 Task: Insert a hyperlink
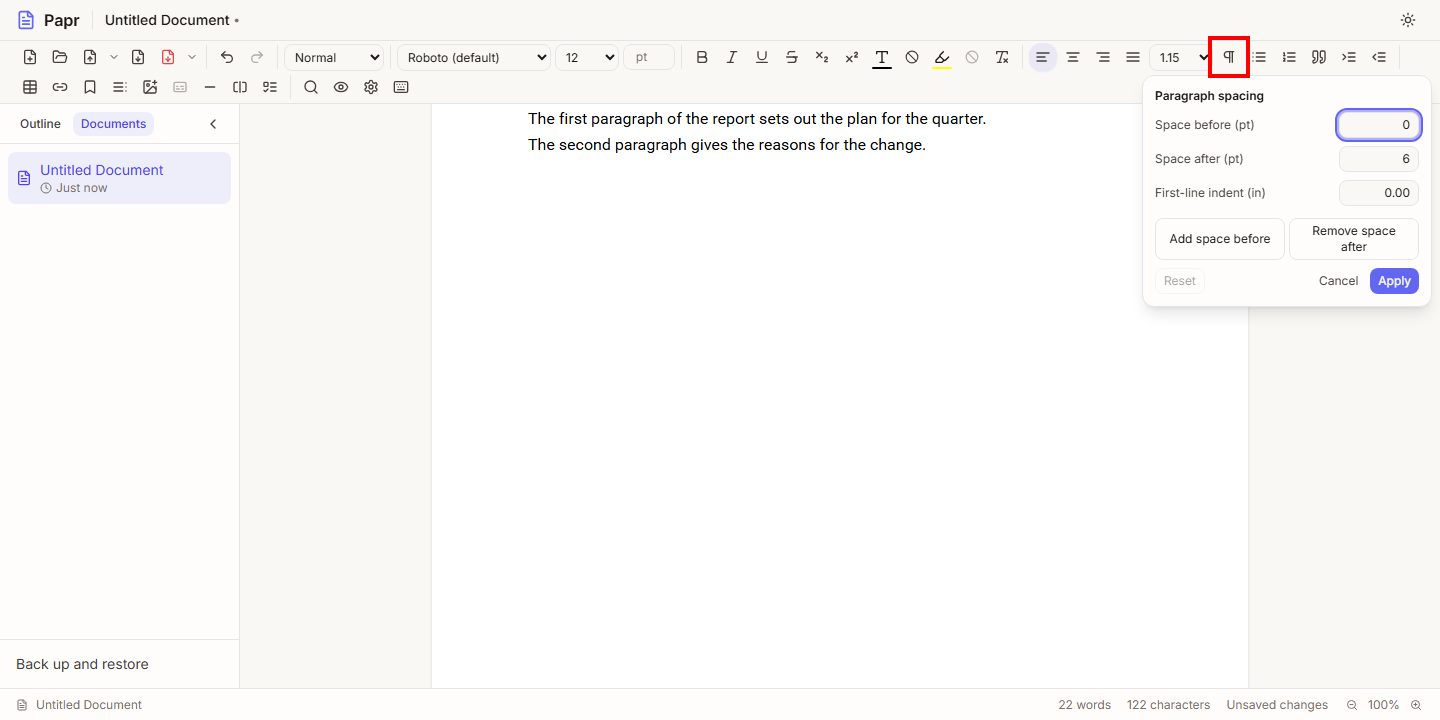tap(60, 87)
